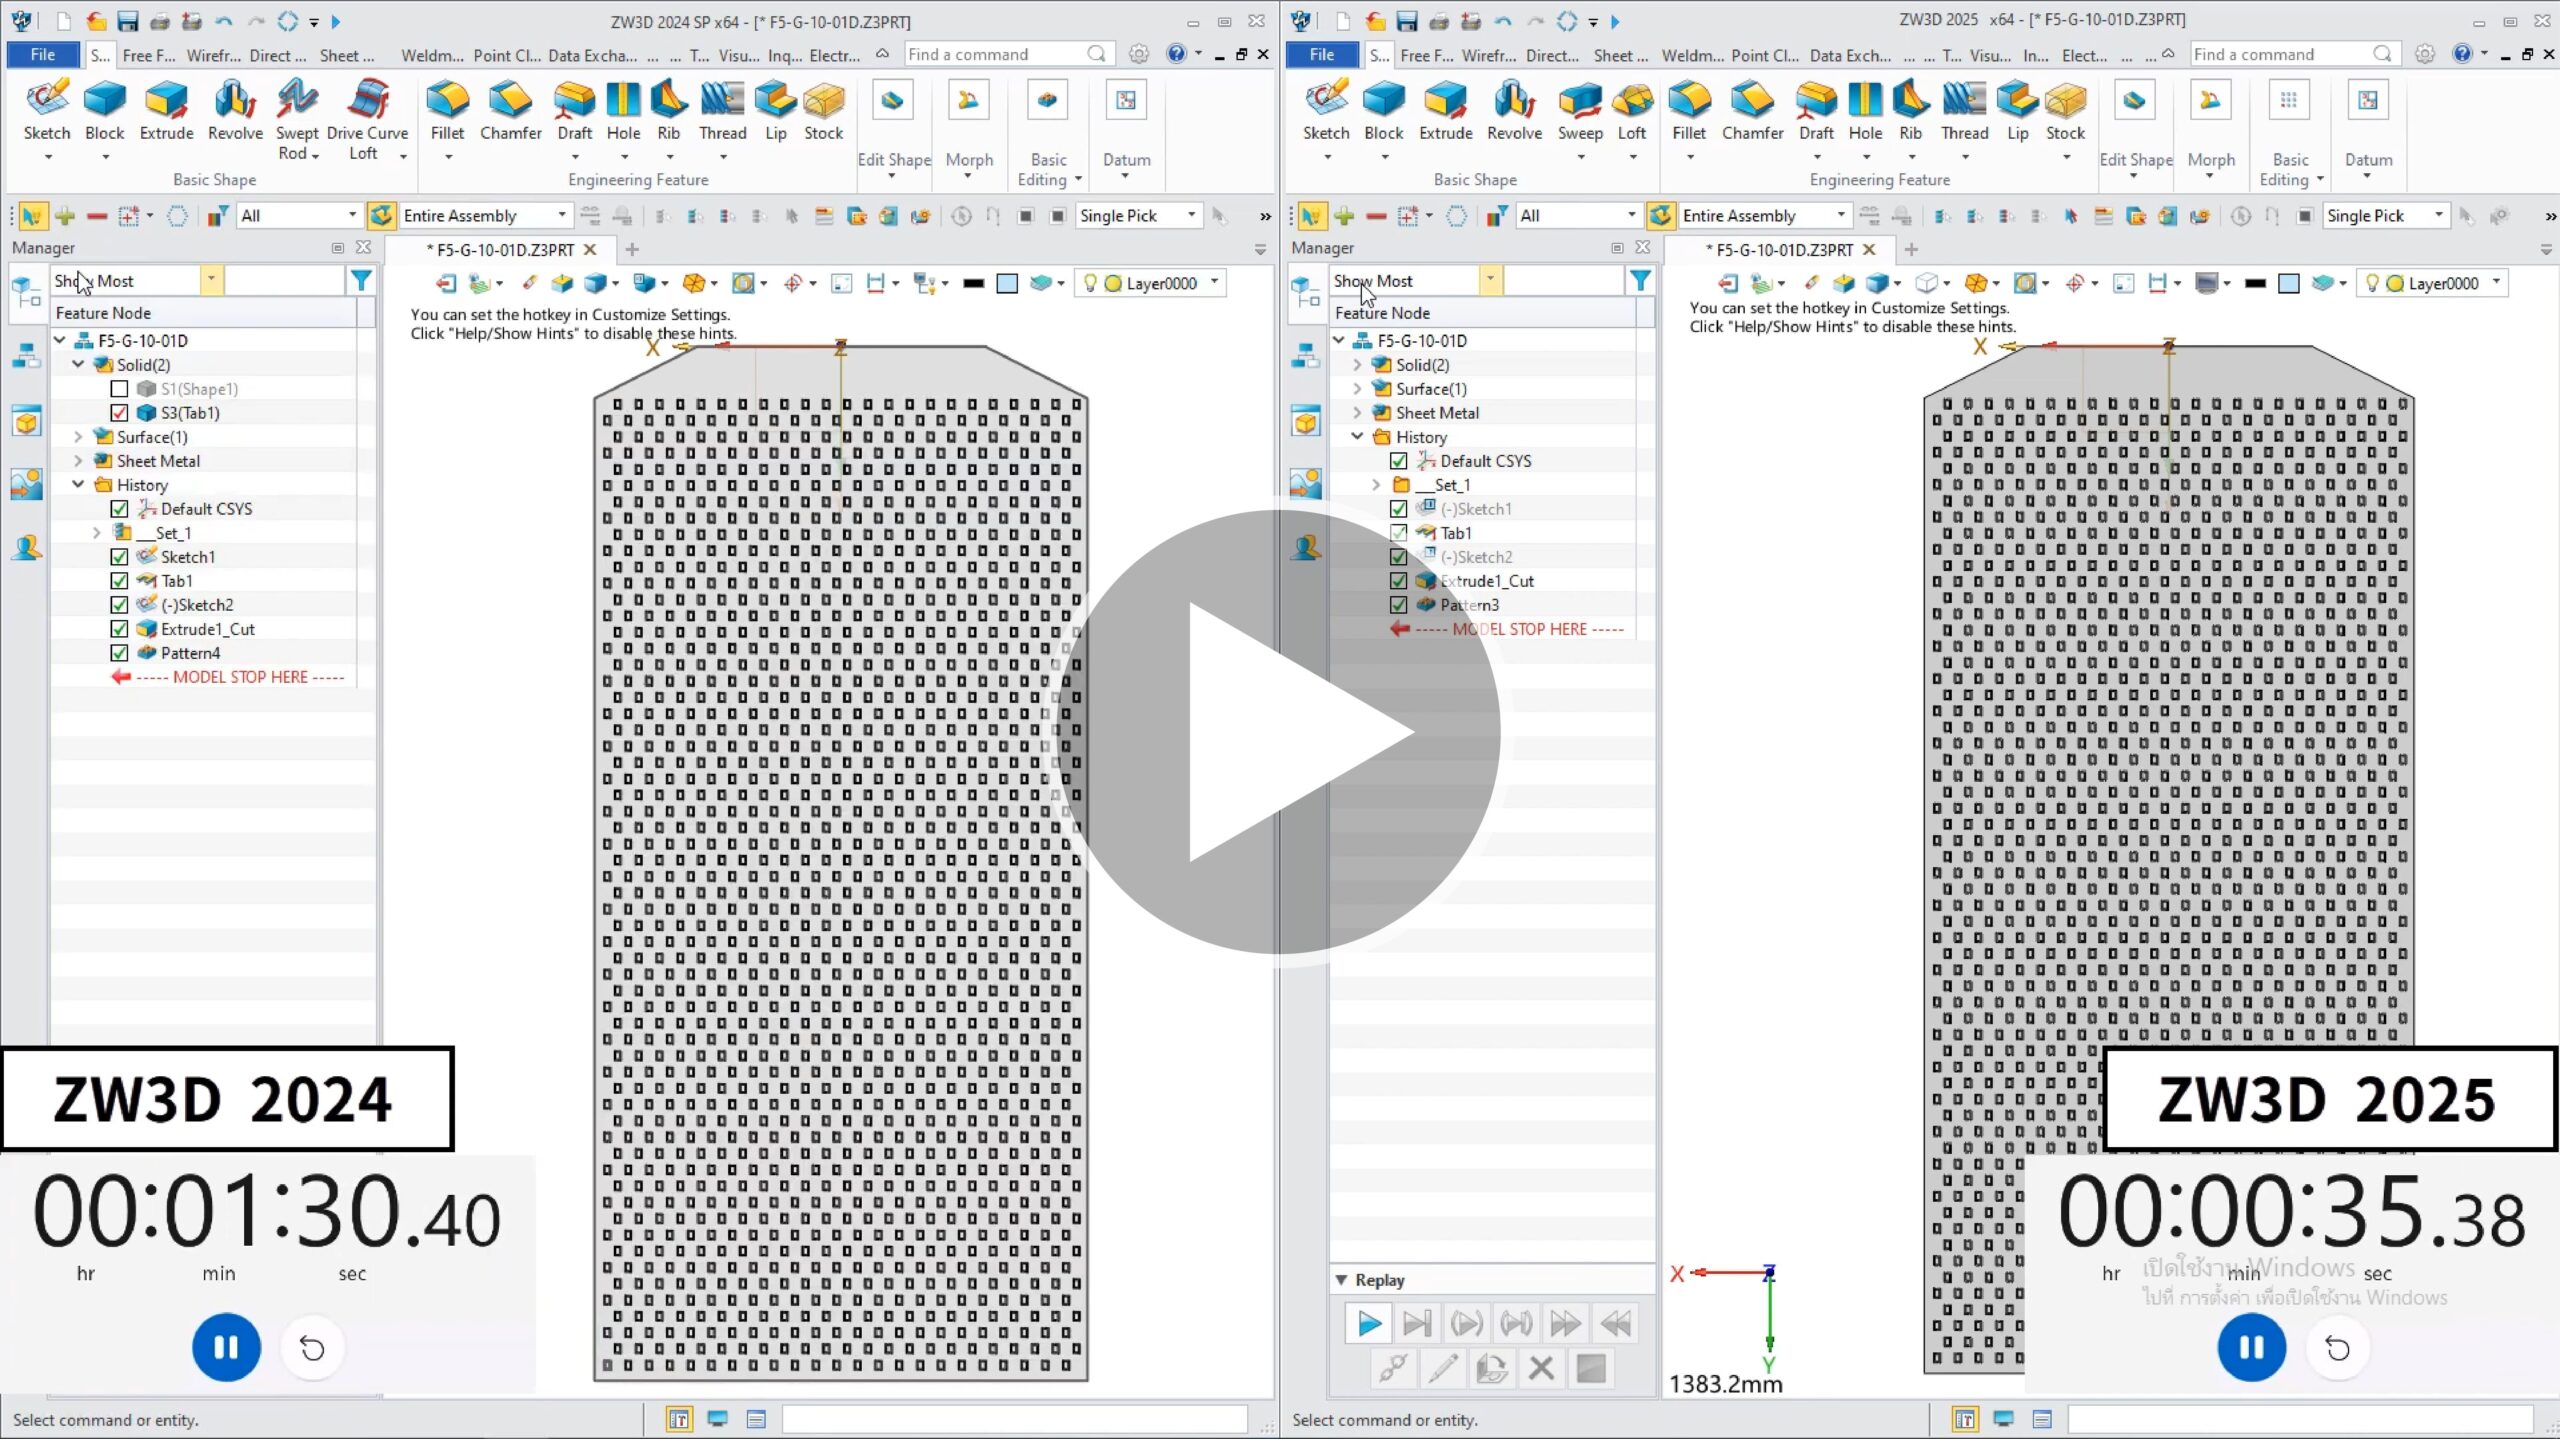The width and height of the screenshot is (2560, 1439).
Task: Open the File menu in ZW3D 2024
Action: pyautogui.click(x=42, y=54)
